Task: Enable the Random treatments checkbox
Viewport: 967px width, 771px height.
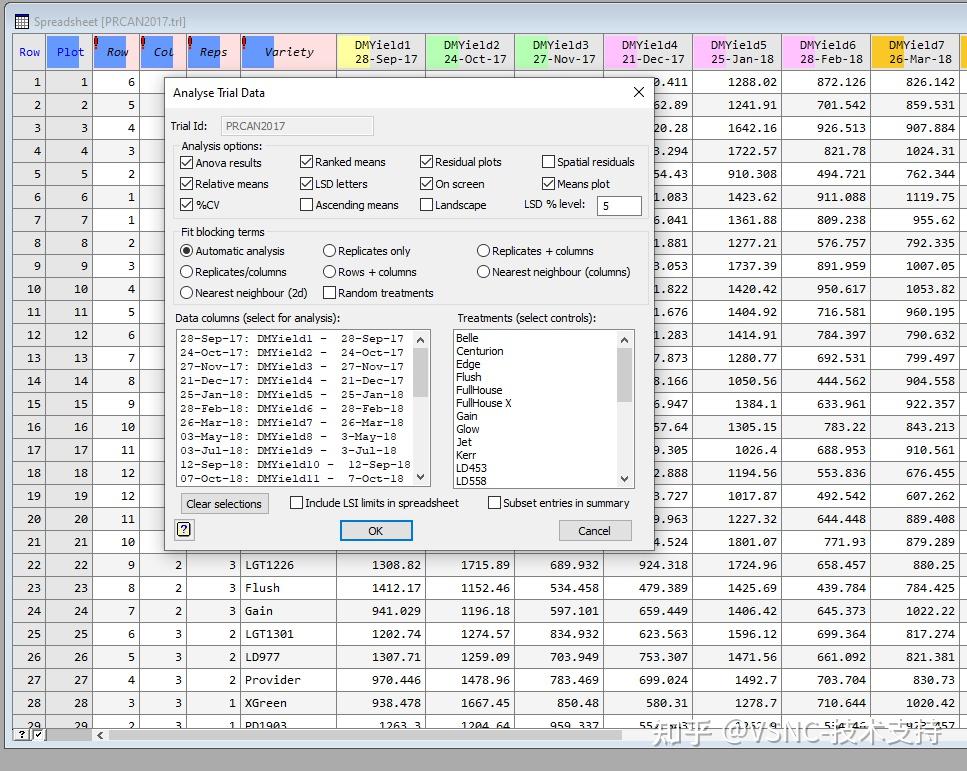Action: click(x=330, y=292)
